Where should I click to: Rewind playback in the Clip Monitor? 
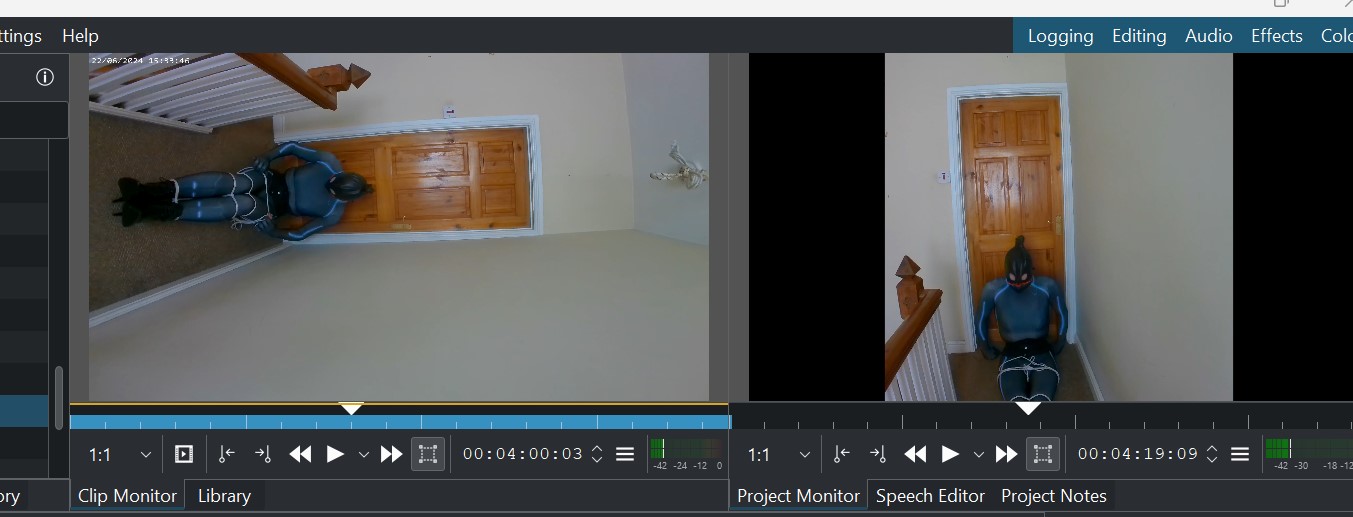[x=300, y=454]
